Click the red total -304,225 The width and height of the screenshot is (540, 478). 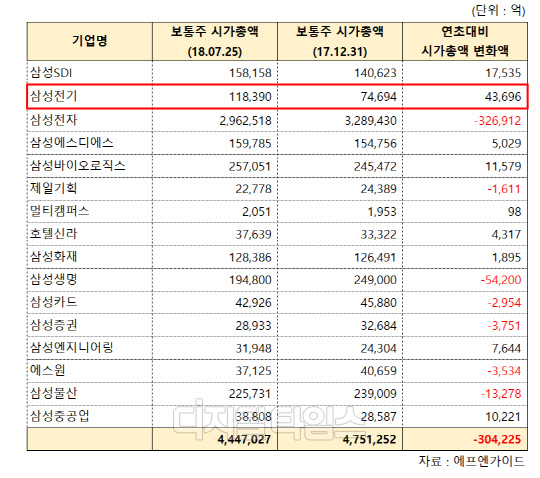pos(497,439)
